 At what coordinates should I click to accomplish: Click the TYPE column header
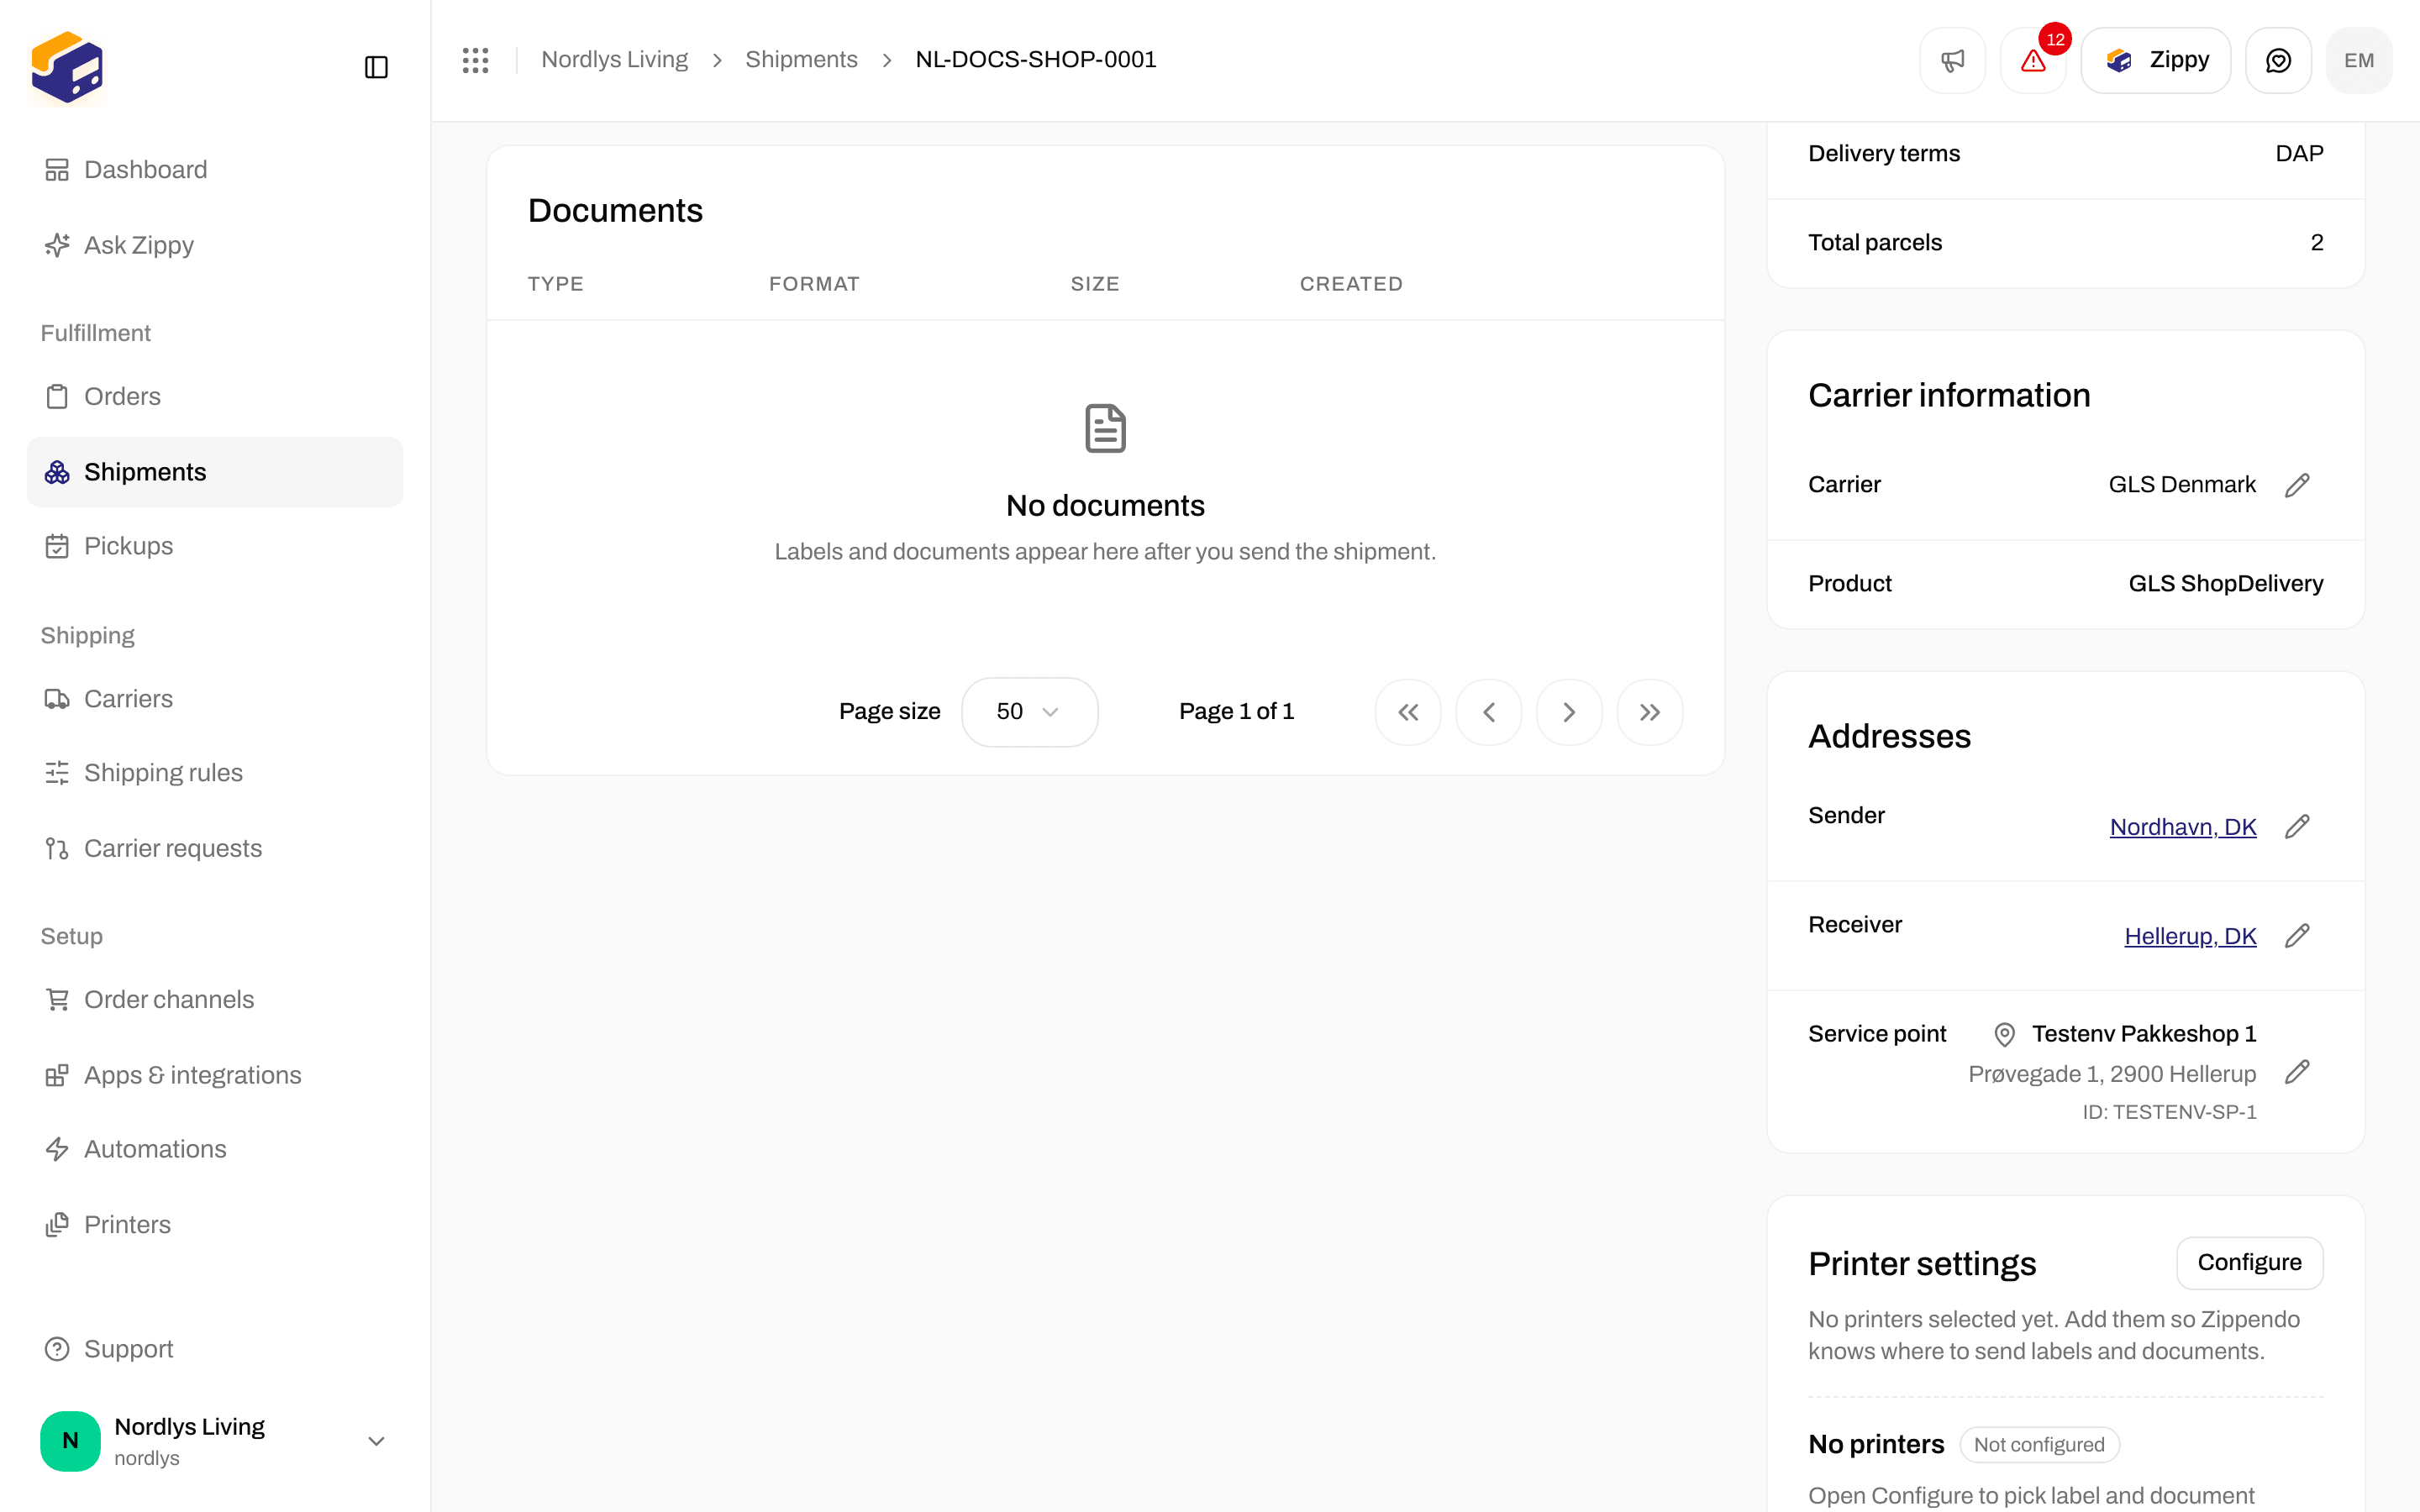(x=555, y=284)
